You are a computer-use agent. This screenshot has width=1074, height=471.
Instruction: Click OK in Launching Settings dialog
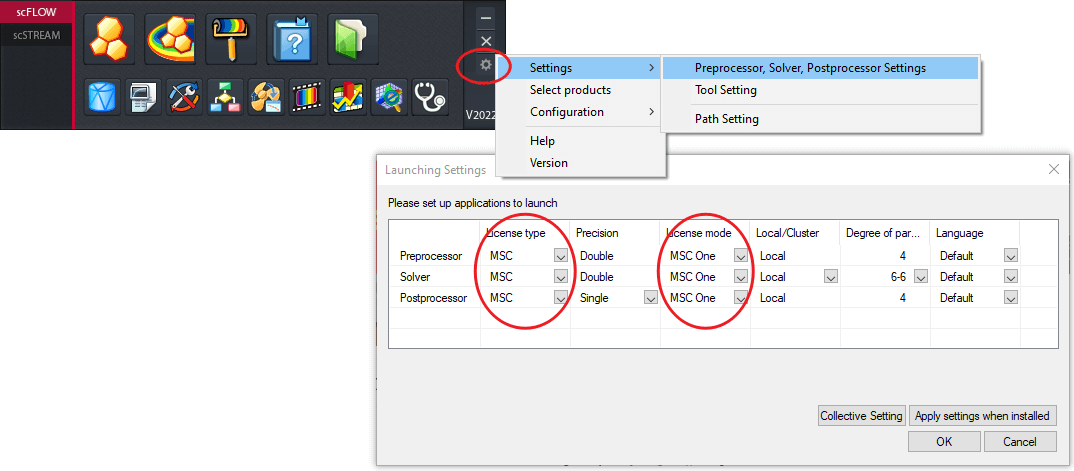point(943,441)
